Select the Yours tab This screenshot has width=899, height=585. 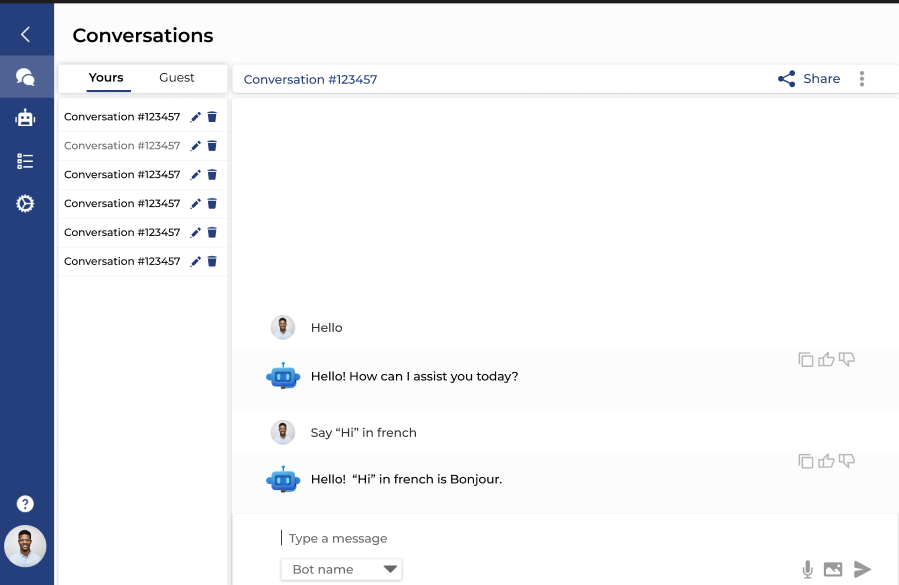click(x=106, y=77)
